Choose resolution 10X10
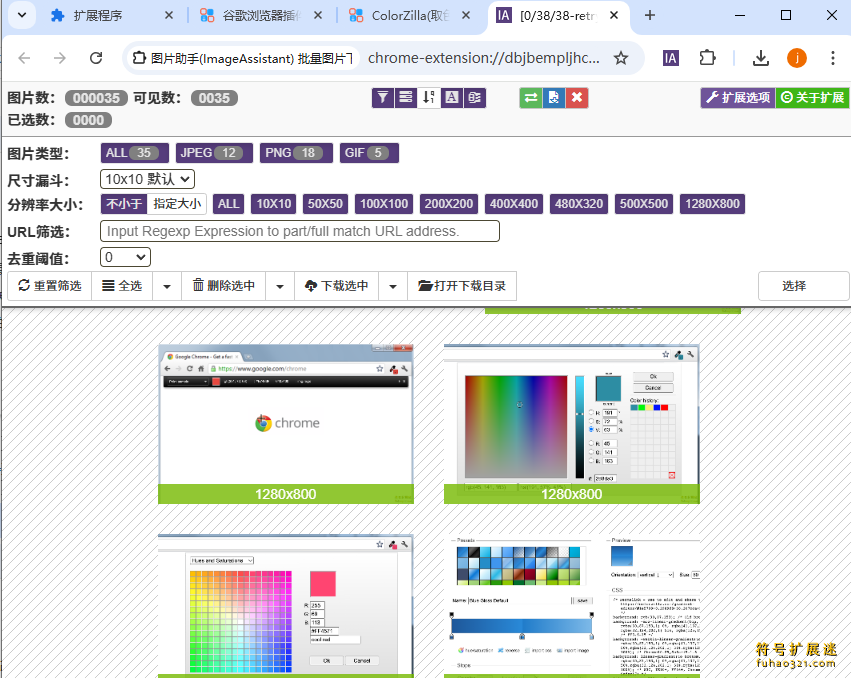This screenshot has height=678, width=851. point(274,204)
